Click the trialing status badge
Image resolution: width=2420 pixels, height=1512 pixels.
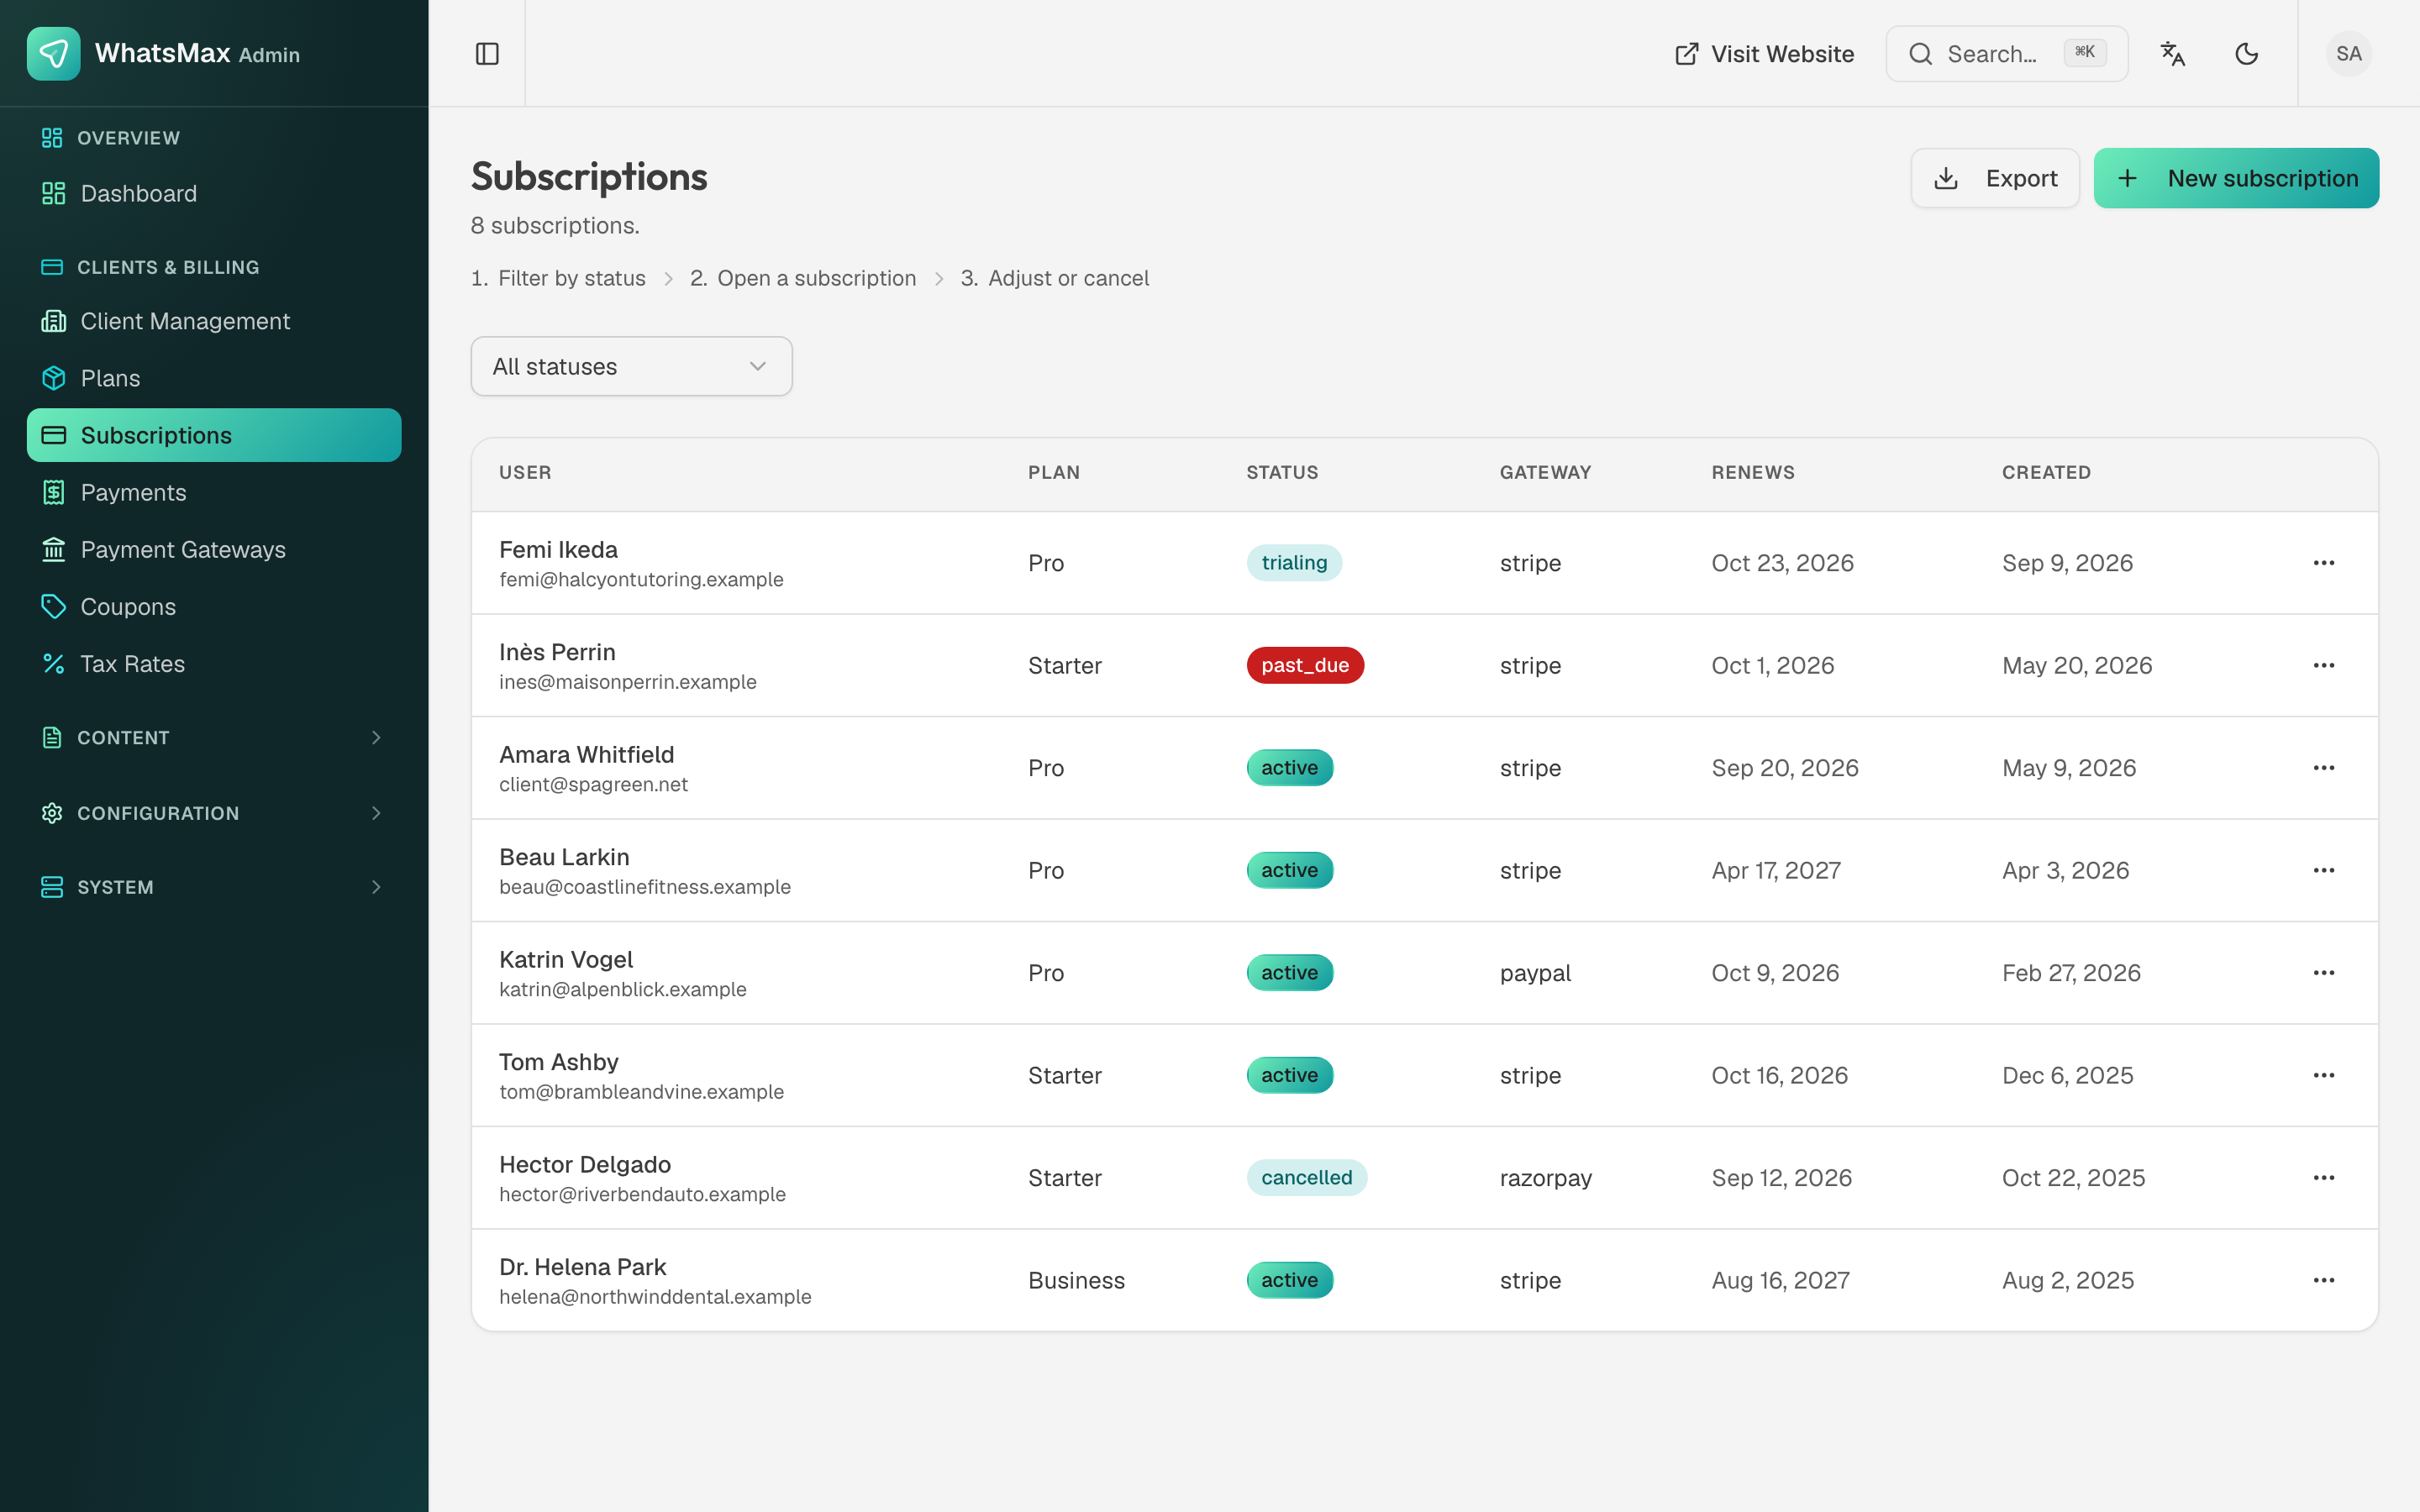[x=1294, y=563]
